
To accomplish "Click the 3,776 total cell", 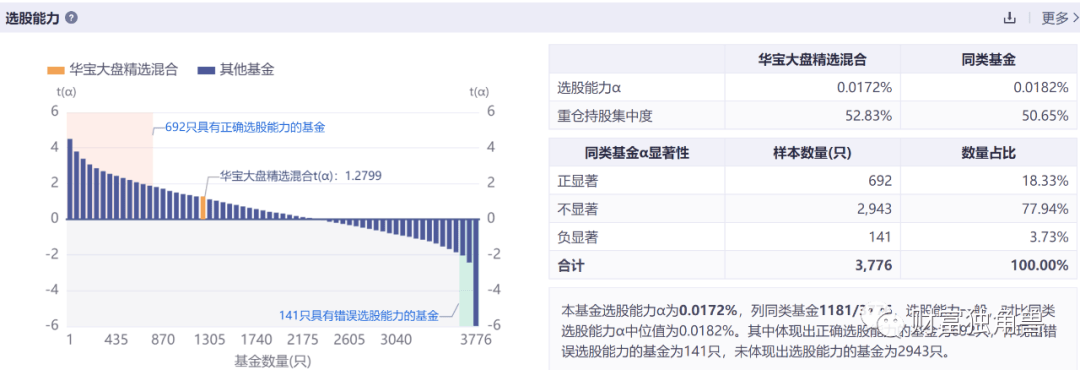I will [873, 265].
